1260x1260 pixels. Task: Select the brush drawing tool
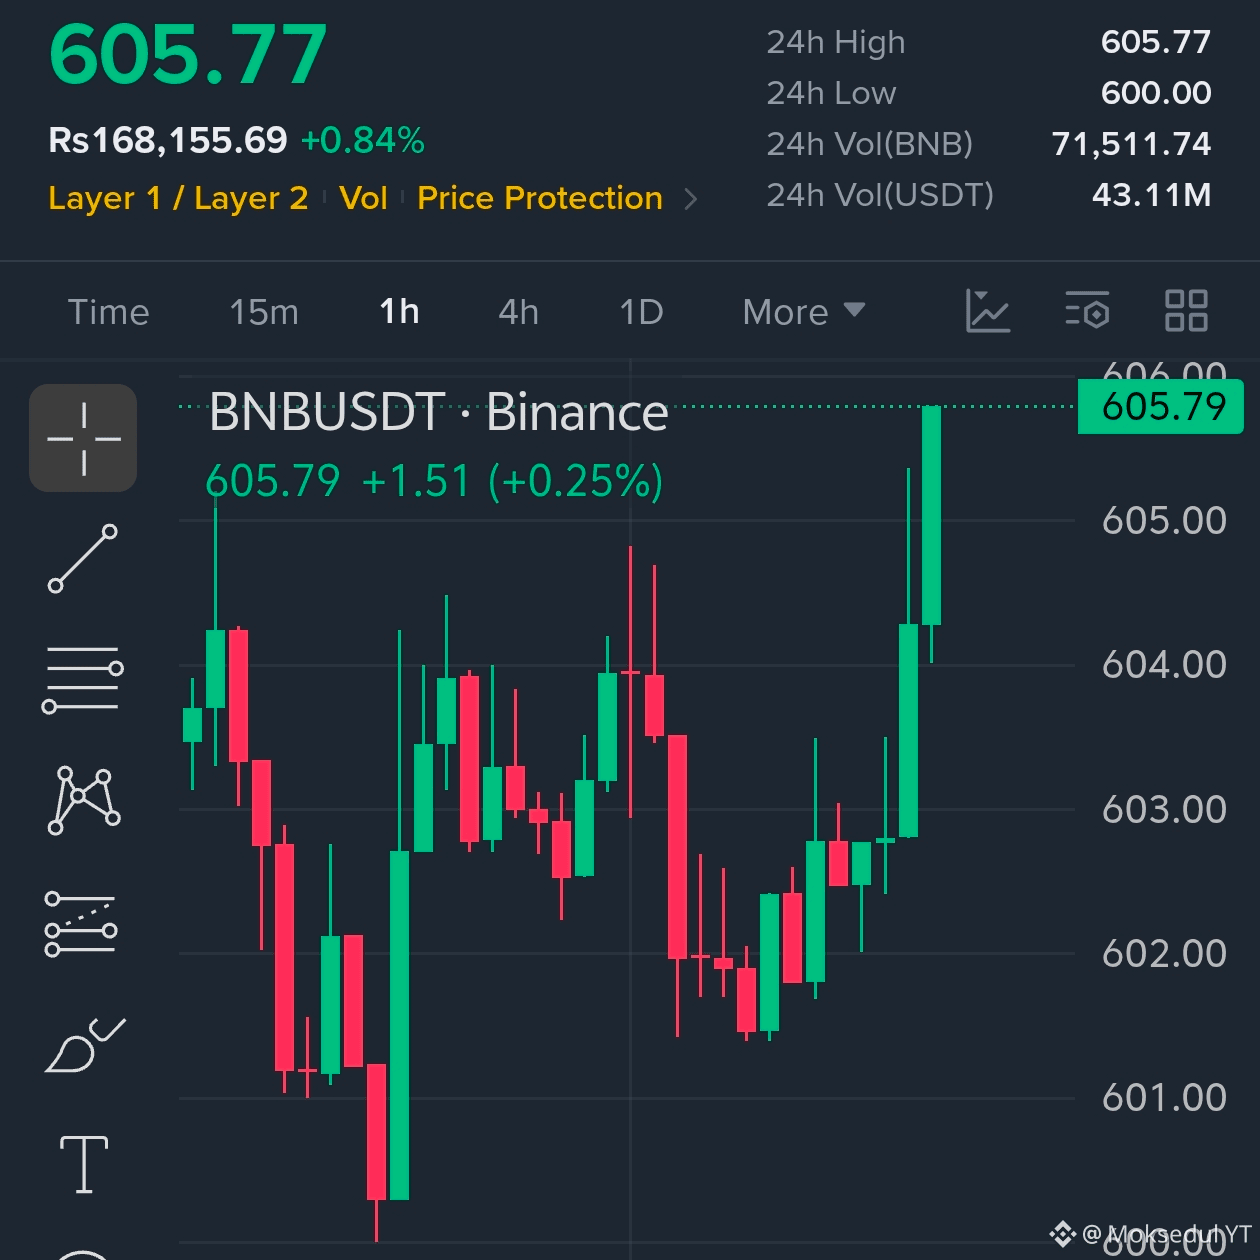point(84,1045)
